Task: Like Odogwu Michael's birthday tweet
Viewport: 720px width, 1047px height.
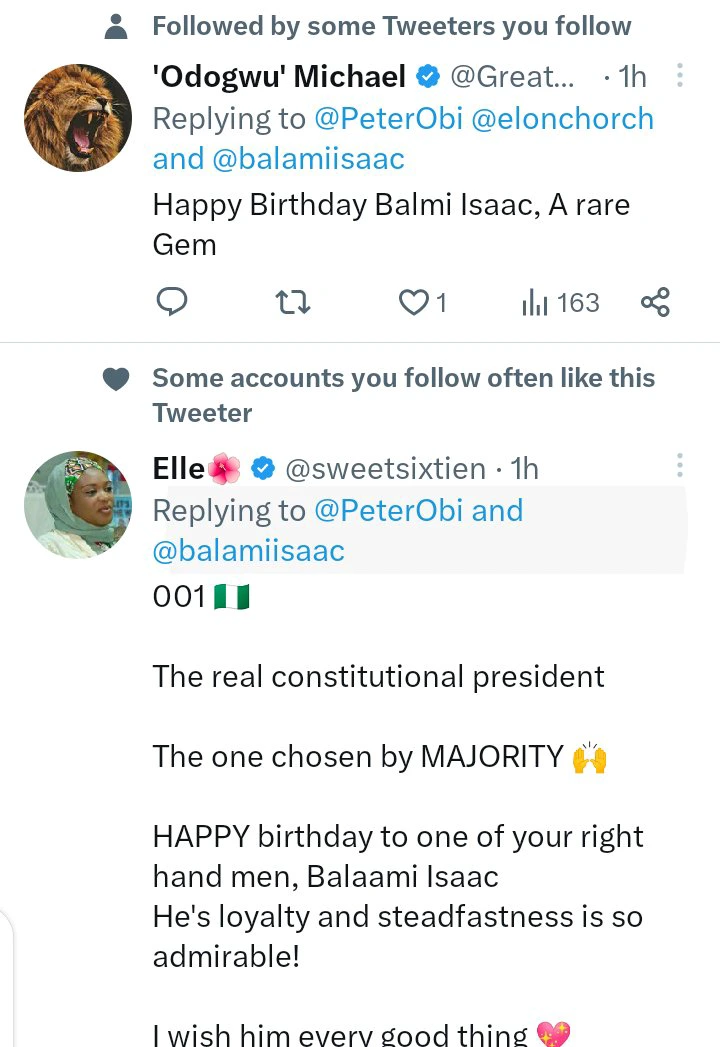Action: click(x=422, y=302)
